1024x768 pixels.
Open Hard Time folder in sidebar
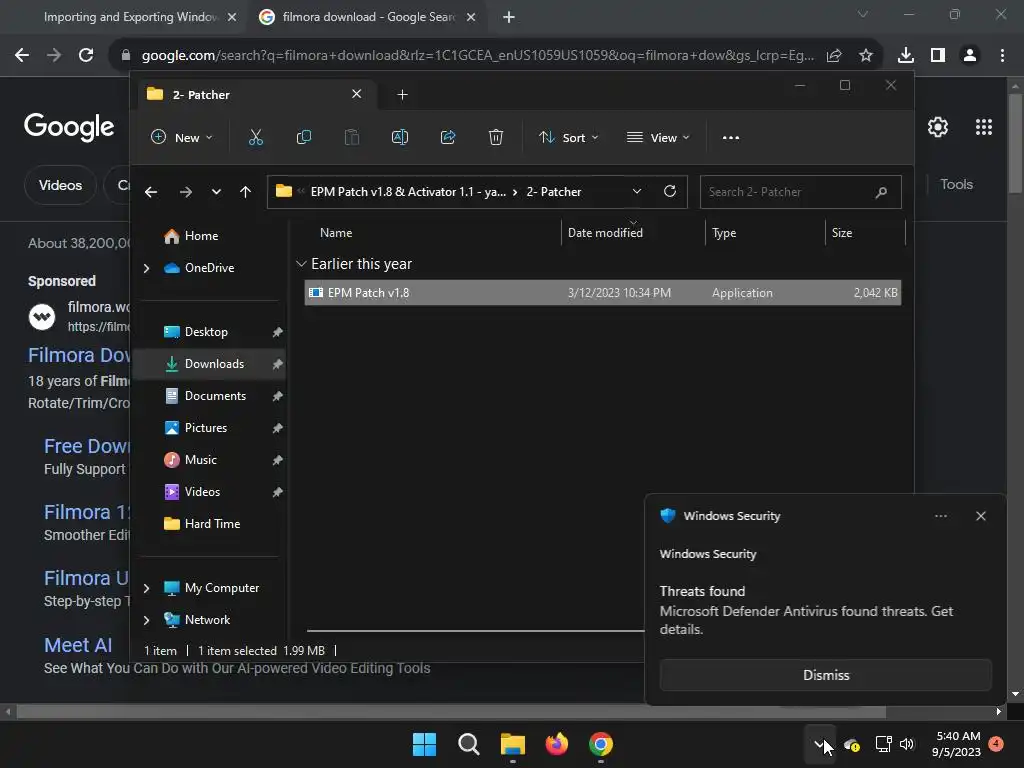(214, 524)
